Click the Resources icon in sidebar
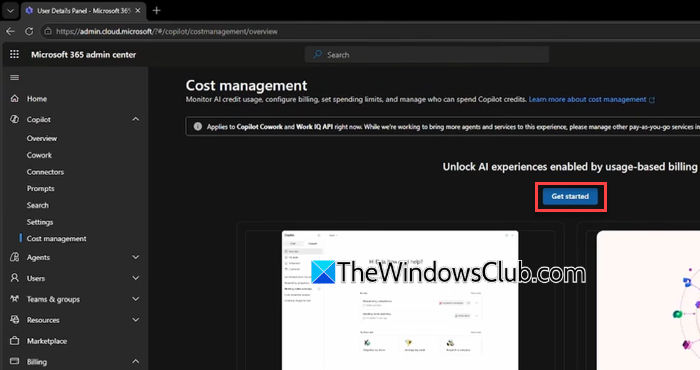Screen dimensions: 700x370 click(14, 320)
